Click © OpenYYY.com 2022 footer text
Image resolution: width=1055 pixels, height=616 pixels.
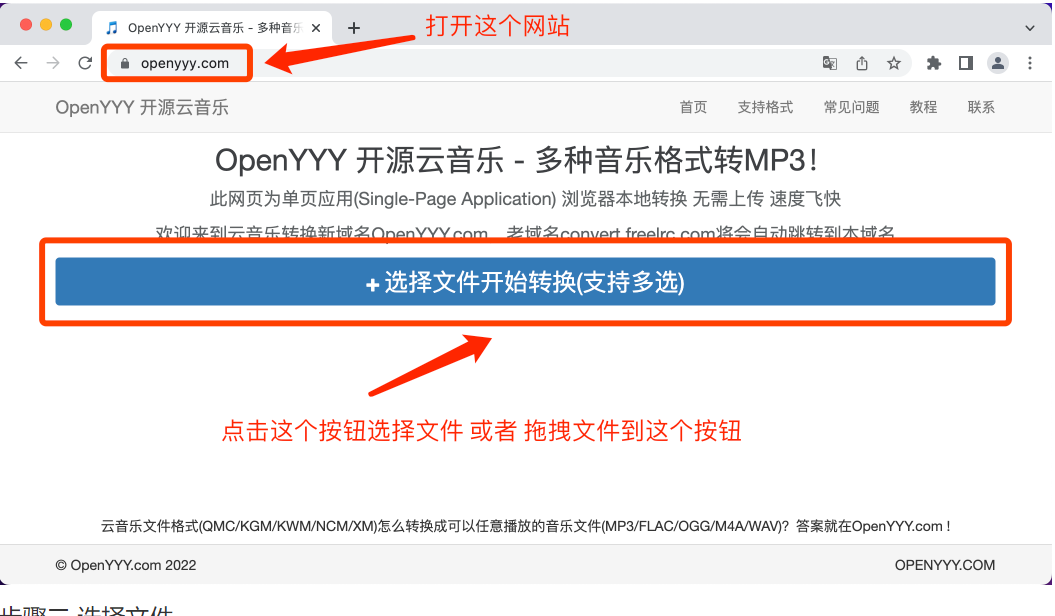pyautogui.click(x=126, y=566)
